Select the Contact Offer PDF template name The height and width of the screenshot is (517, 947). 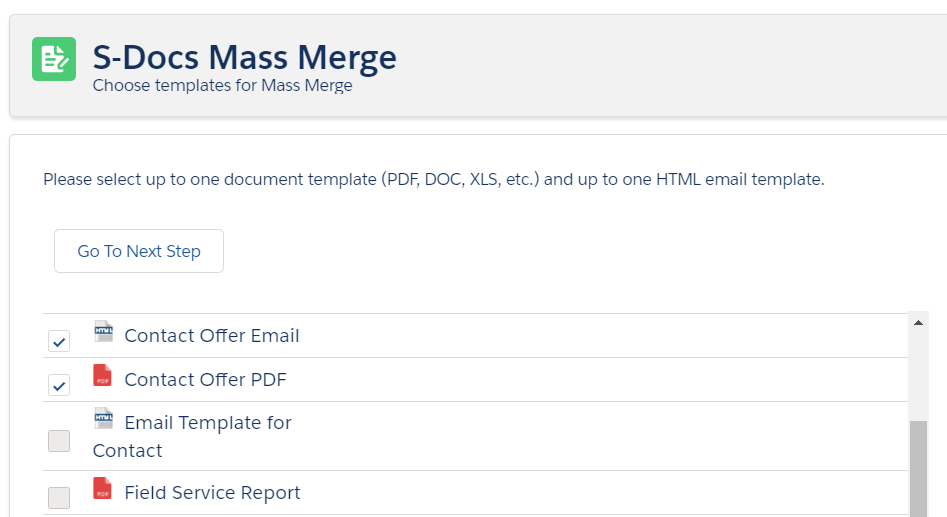coord(205,379)
